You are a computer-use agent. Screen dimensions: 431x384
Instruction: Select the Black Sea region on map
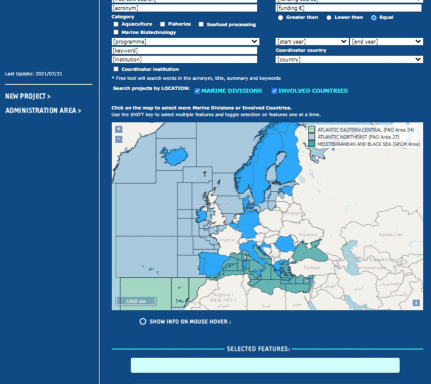tap(309, 252)
